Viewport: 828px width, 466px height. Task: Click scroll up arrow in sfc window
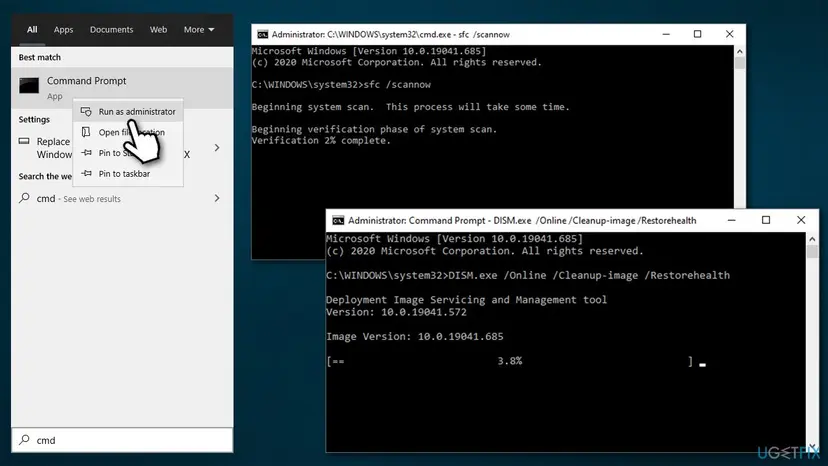tap(740, 51)
